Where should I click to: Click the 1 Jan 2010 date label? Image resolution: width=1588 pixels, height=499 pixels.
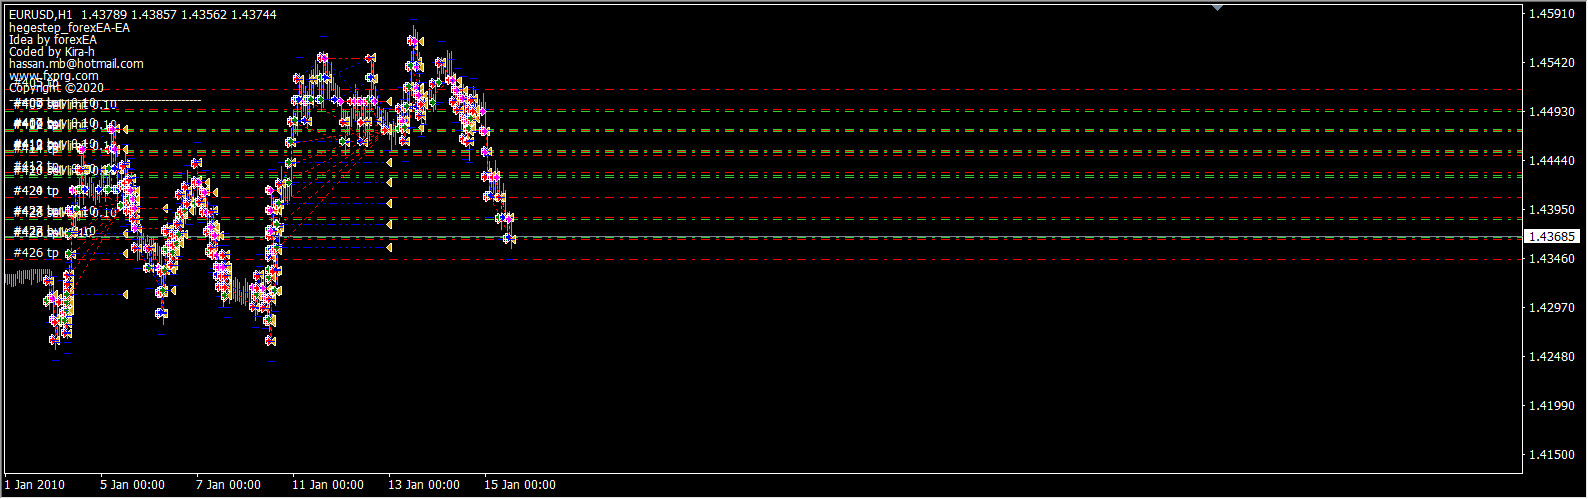pos(34,485)
